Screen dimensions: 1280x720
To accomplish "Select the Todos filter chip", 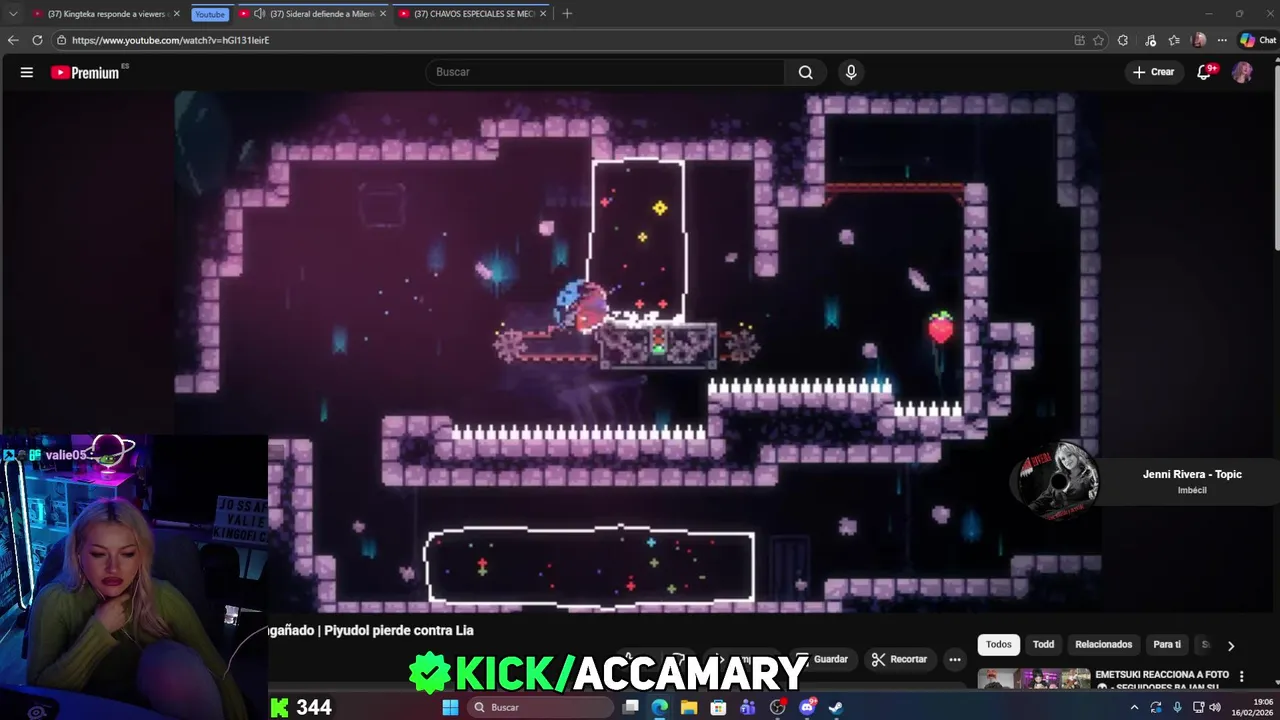I will (x=999, y=645).
